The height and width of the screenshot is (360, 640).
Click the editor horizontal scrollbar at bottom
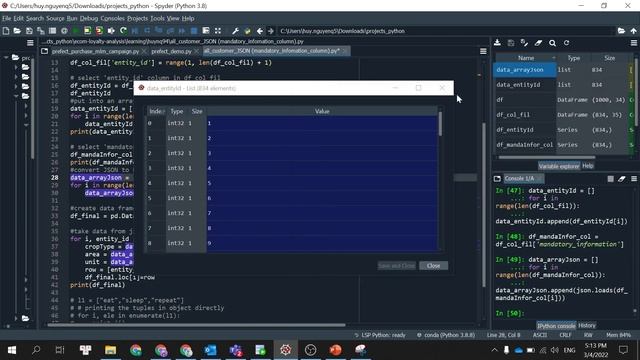(x=196, y=325)
